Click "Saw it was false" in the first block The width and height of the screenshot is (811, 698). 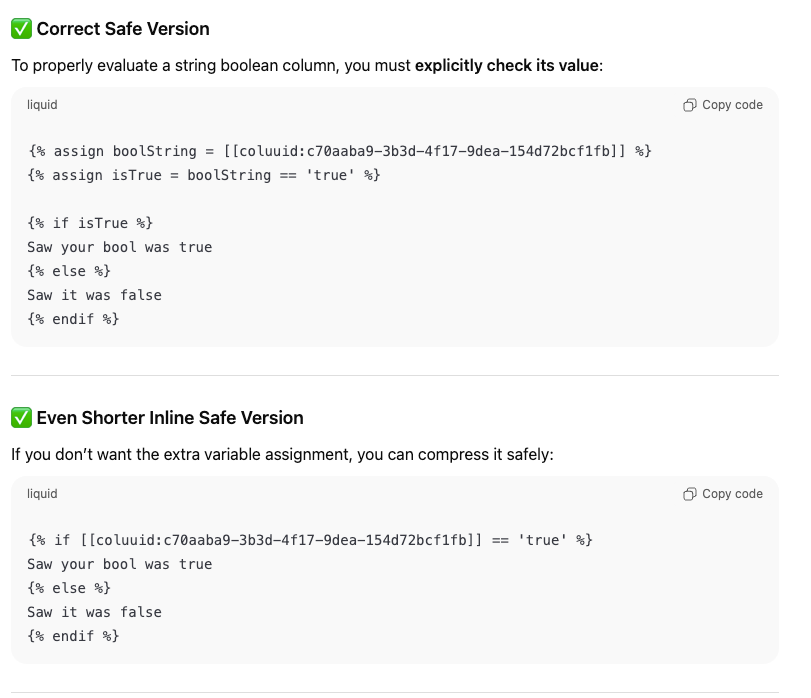coord(94,295)
